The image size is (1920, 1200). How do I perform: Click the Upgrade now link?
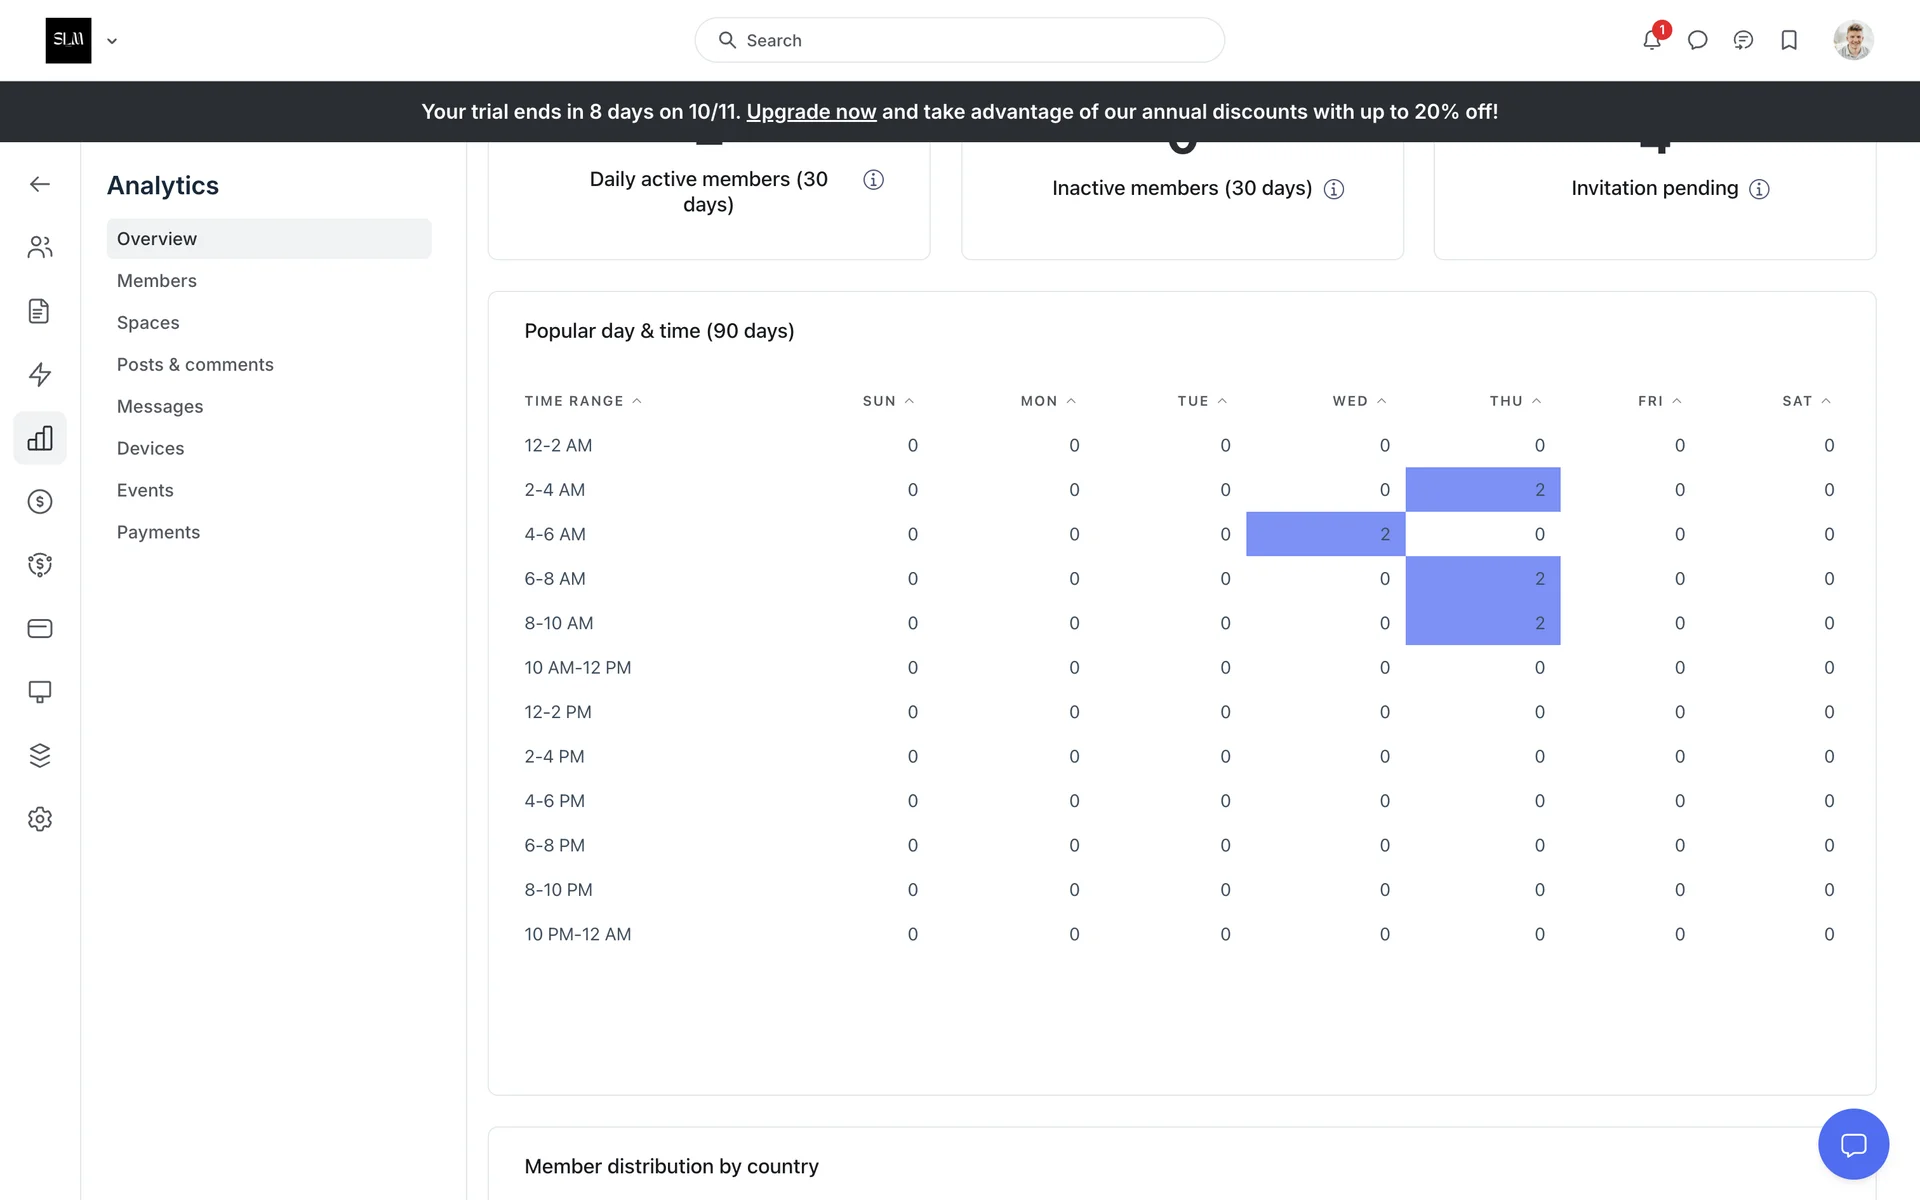(x=811, y=112)
